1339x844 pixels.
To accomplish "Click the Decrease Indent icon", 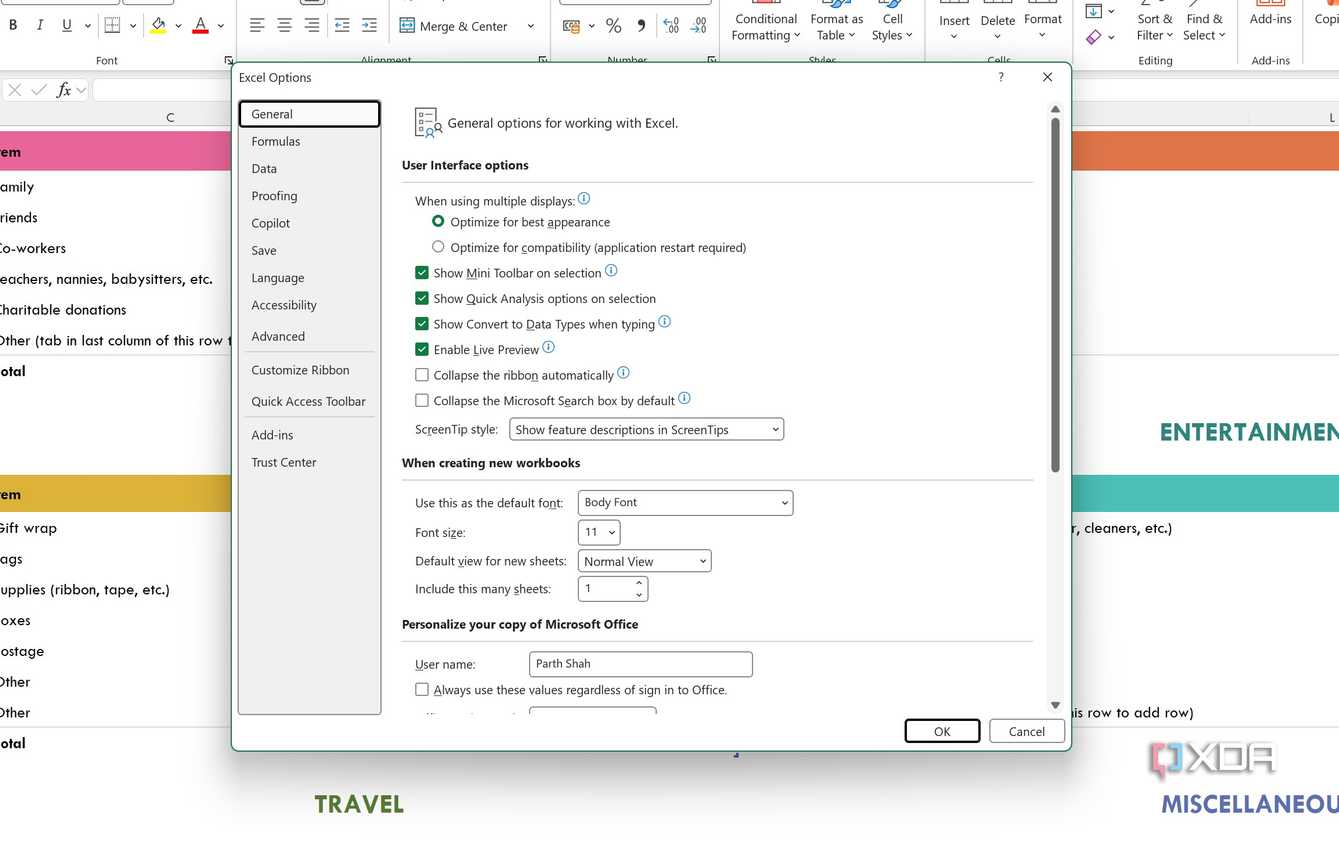I will point(342,26).
